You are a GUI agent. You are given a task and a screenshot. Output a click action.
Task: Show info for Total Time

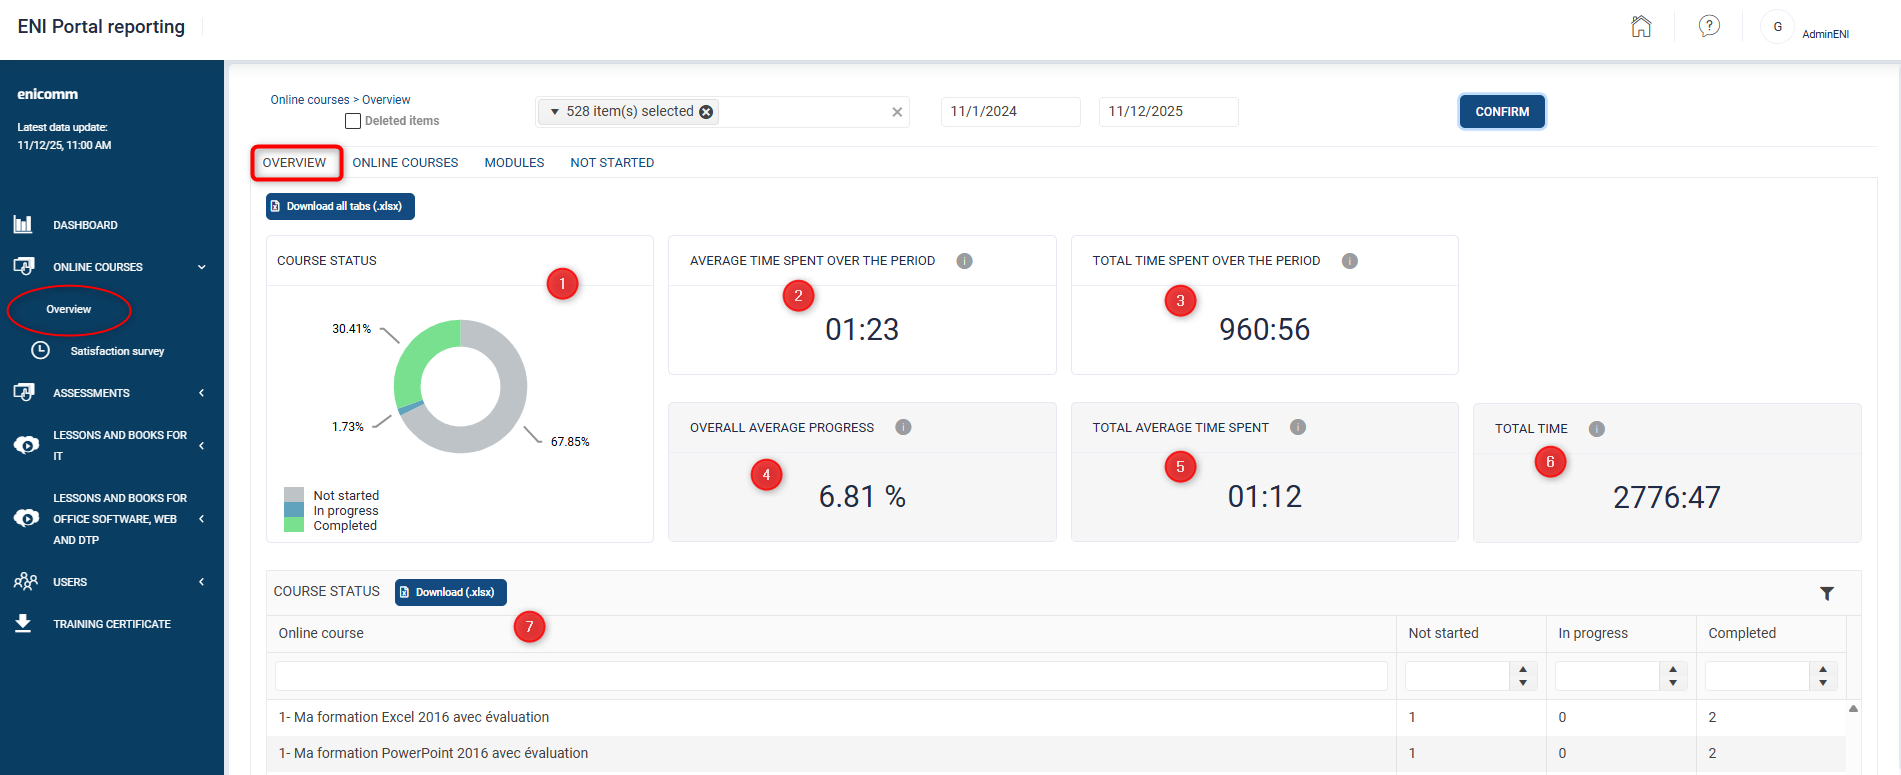(x=1597, y=429)
